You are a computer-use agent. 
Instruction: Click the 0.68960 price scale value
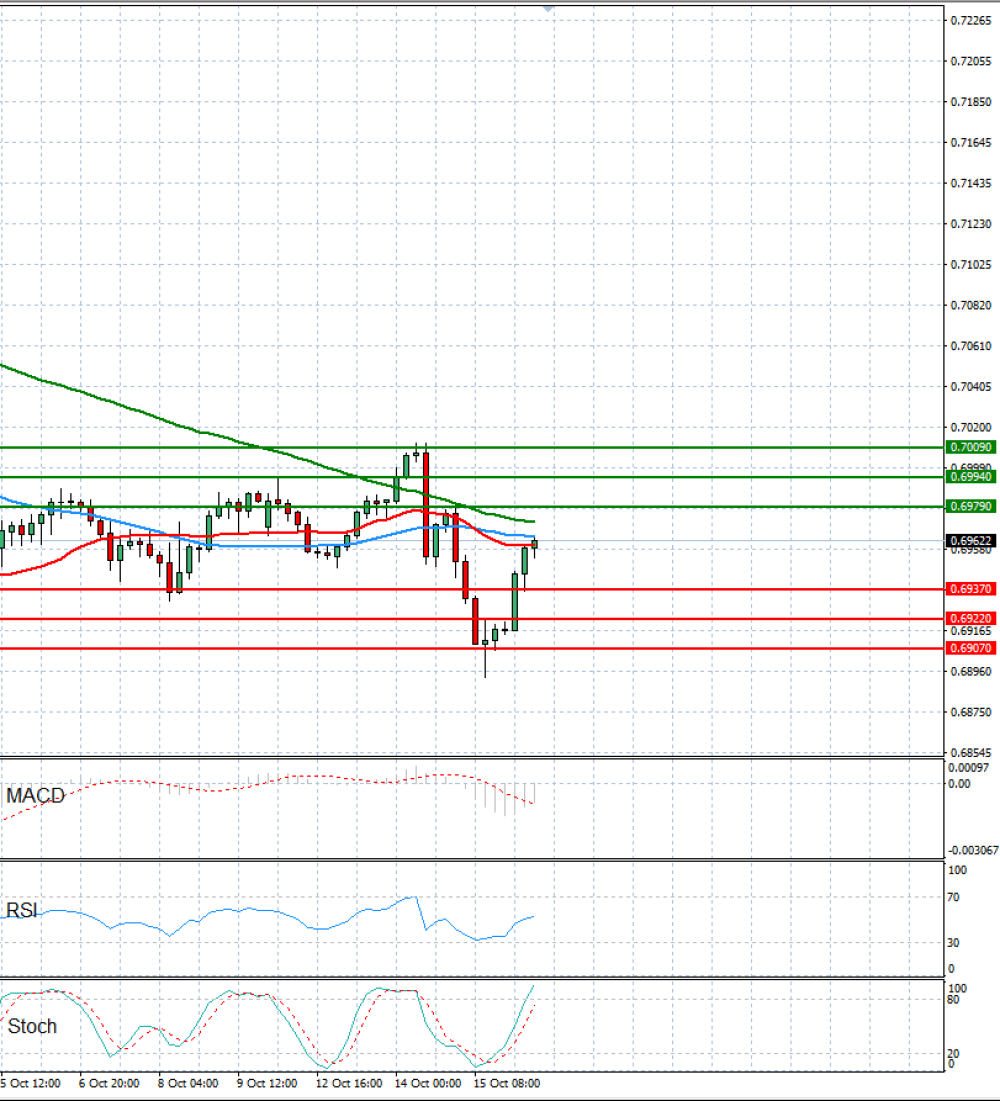coord(971,672)
